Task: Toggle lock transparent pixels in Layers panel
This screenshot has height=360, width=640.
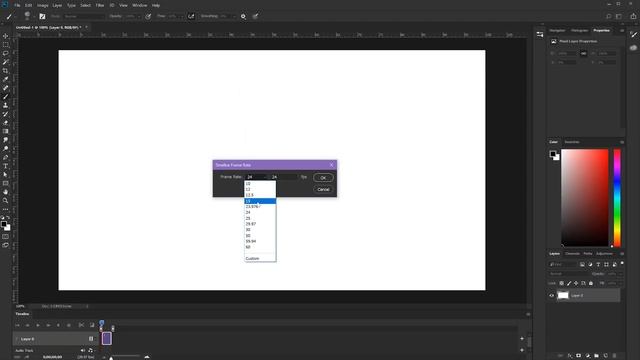Action: click(562, 283)
